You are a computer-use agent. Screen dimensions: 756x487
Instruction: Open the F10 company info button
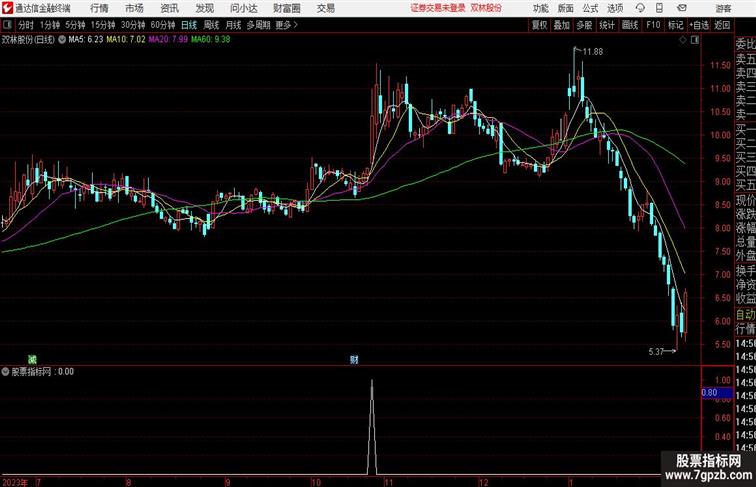[x=653, y=25]
